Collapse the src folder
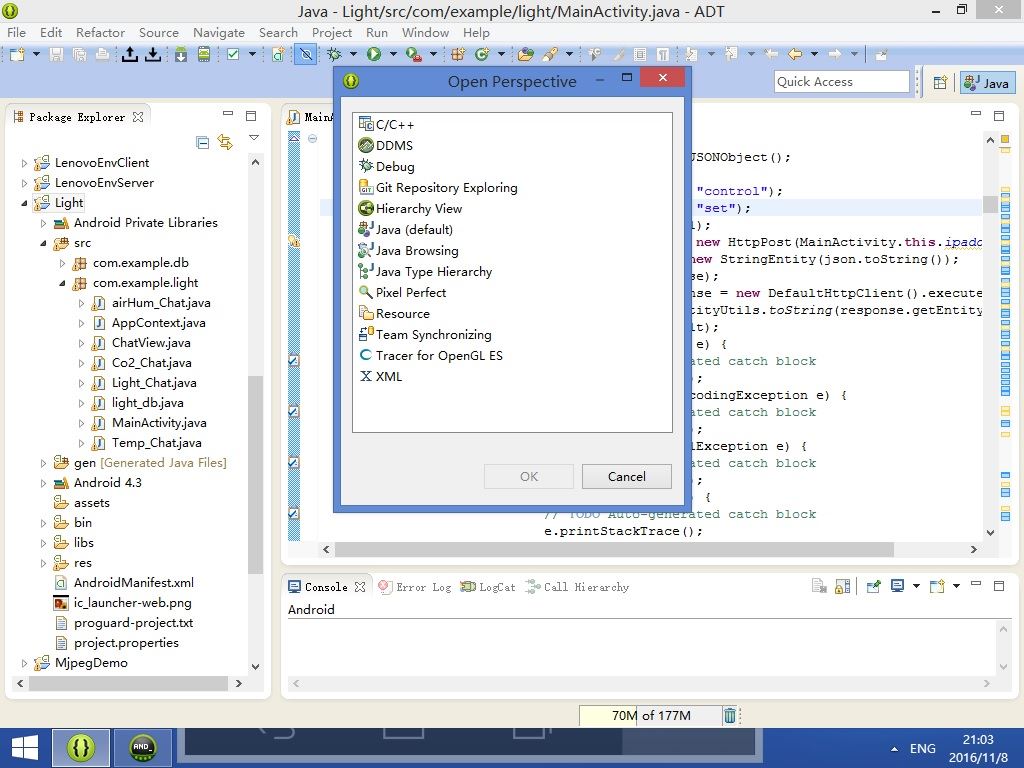Image resolution: width=1024 pixels, height=768 pixels. point(43,244)
